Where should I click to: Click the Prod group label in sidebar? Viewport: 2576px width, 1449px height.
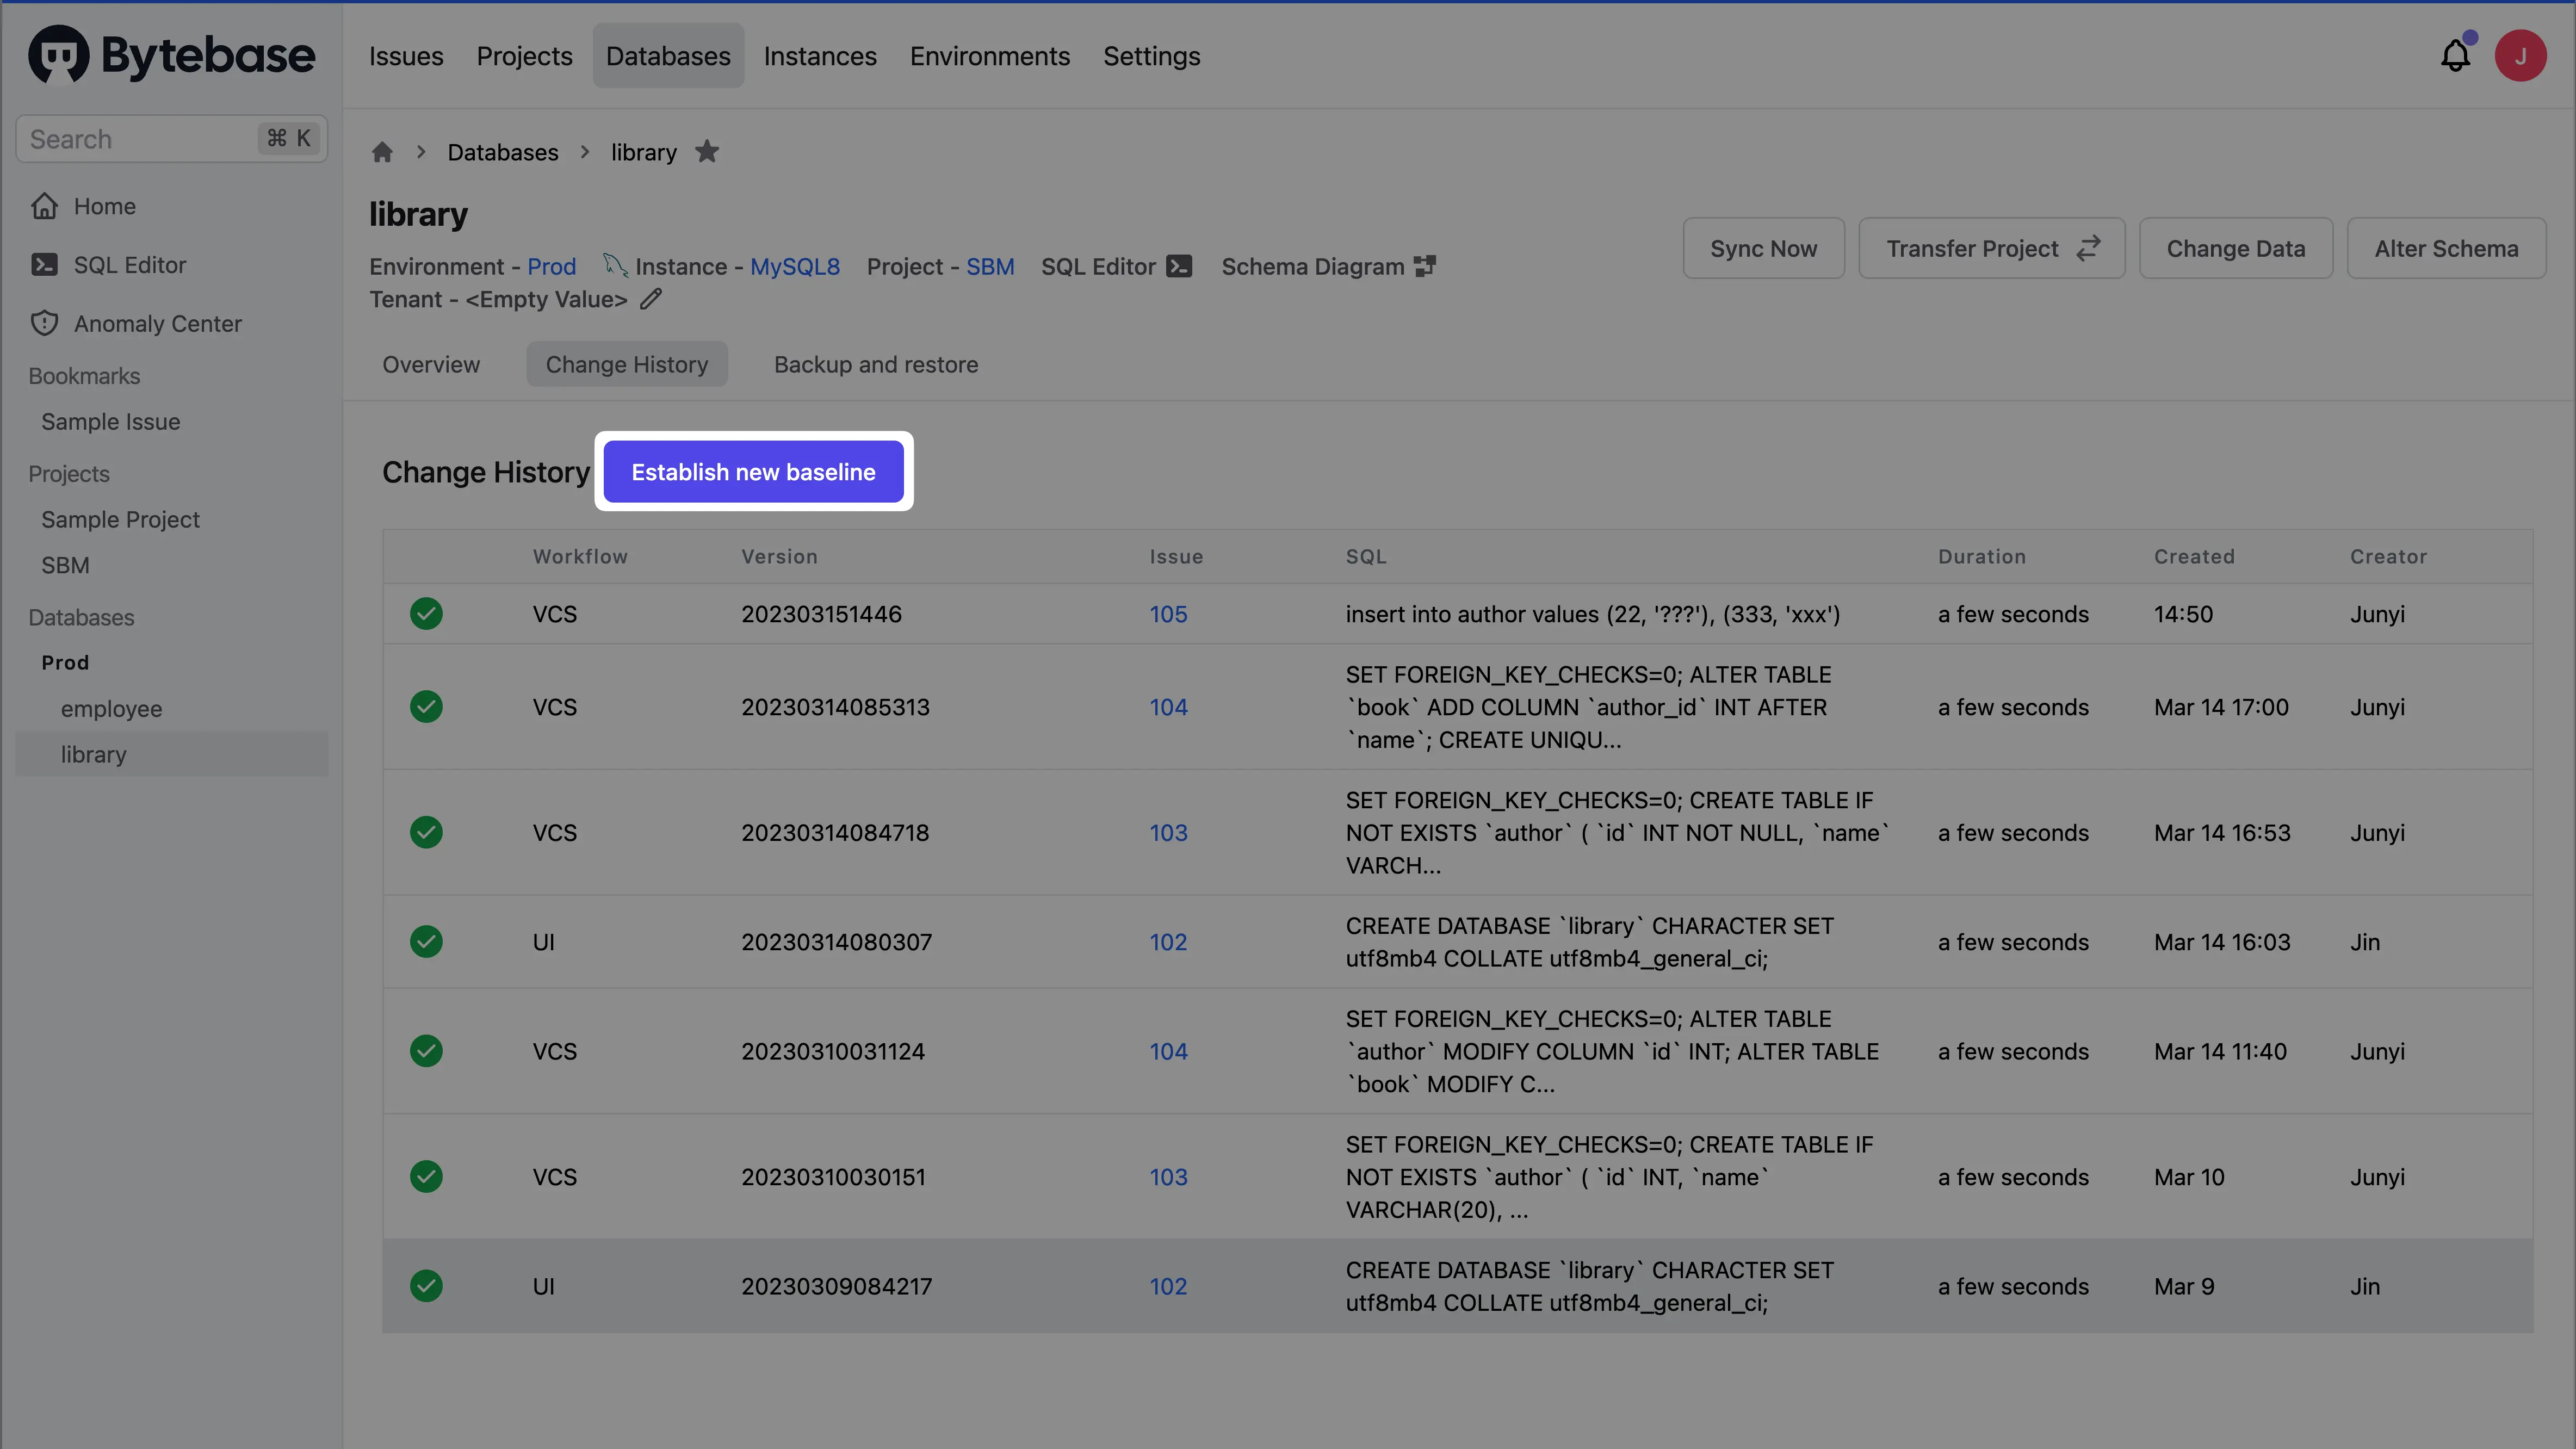(65, 663)
